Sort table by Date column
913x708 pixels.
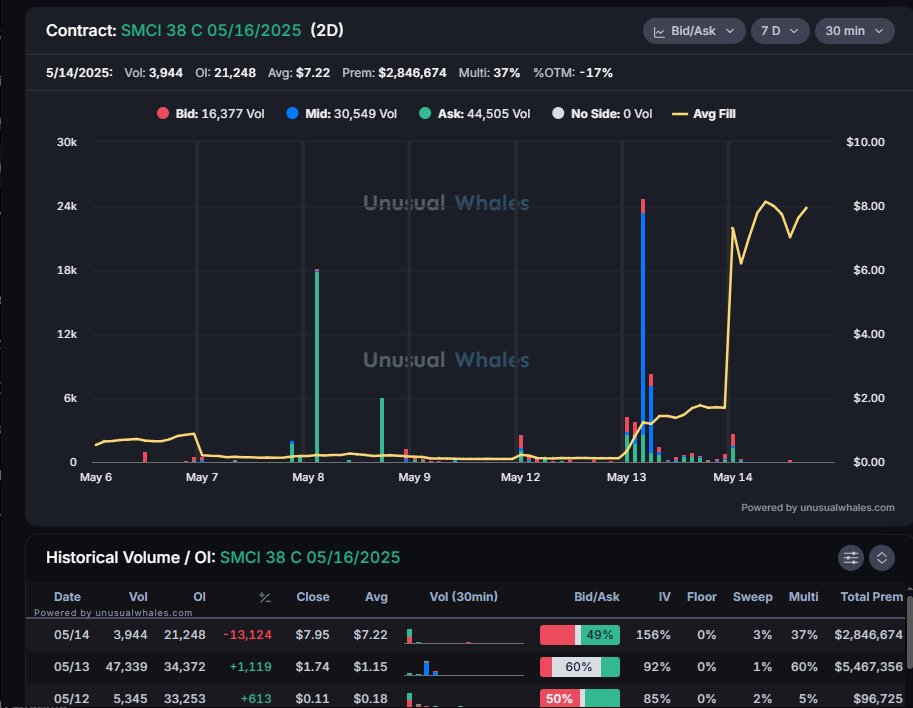68,597
